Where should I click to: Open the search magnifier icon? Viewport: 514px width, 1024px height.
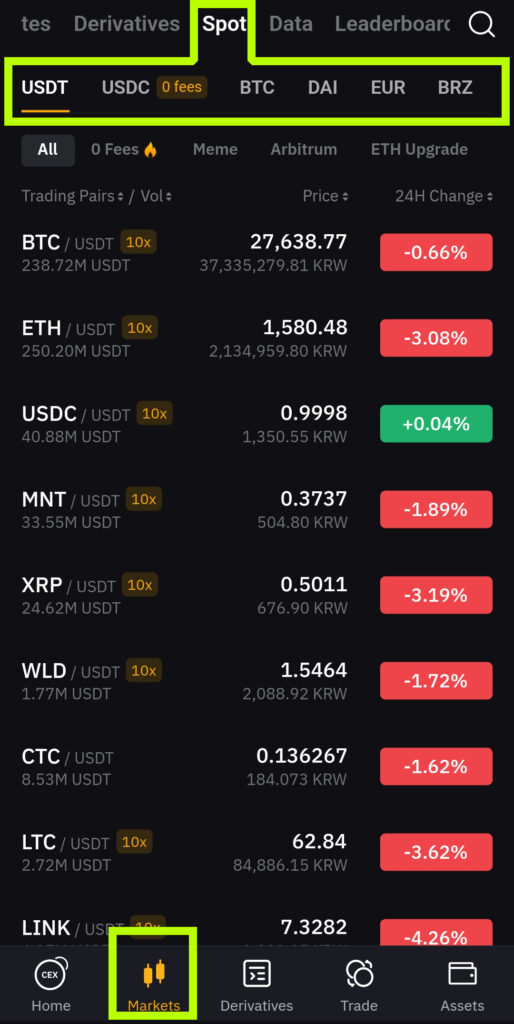coord(482,25)
